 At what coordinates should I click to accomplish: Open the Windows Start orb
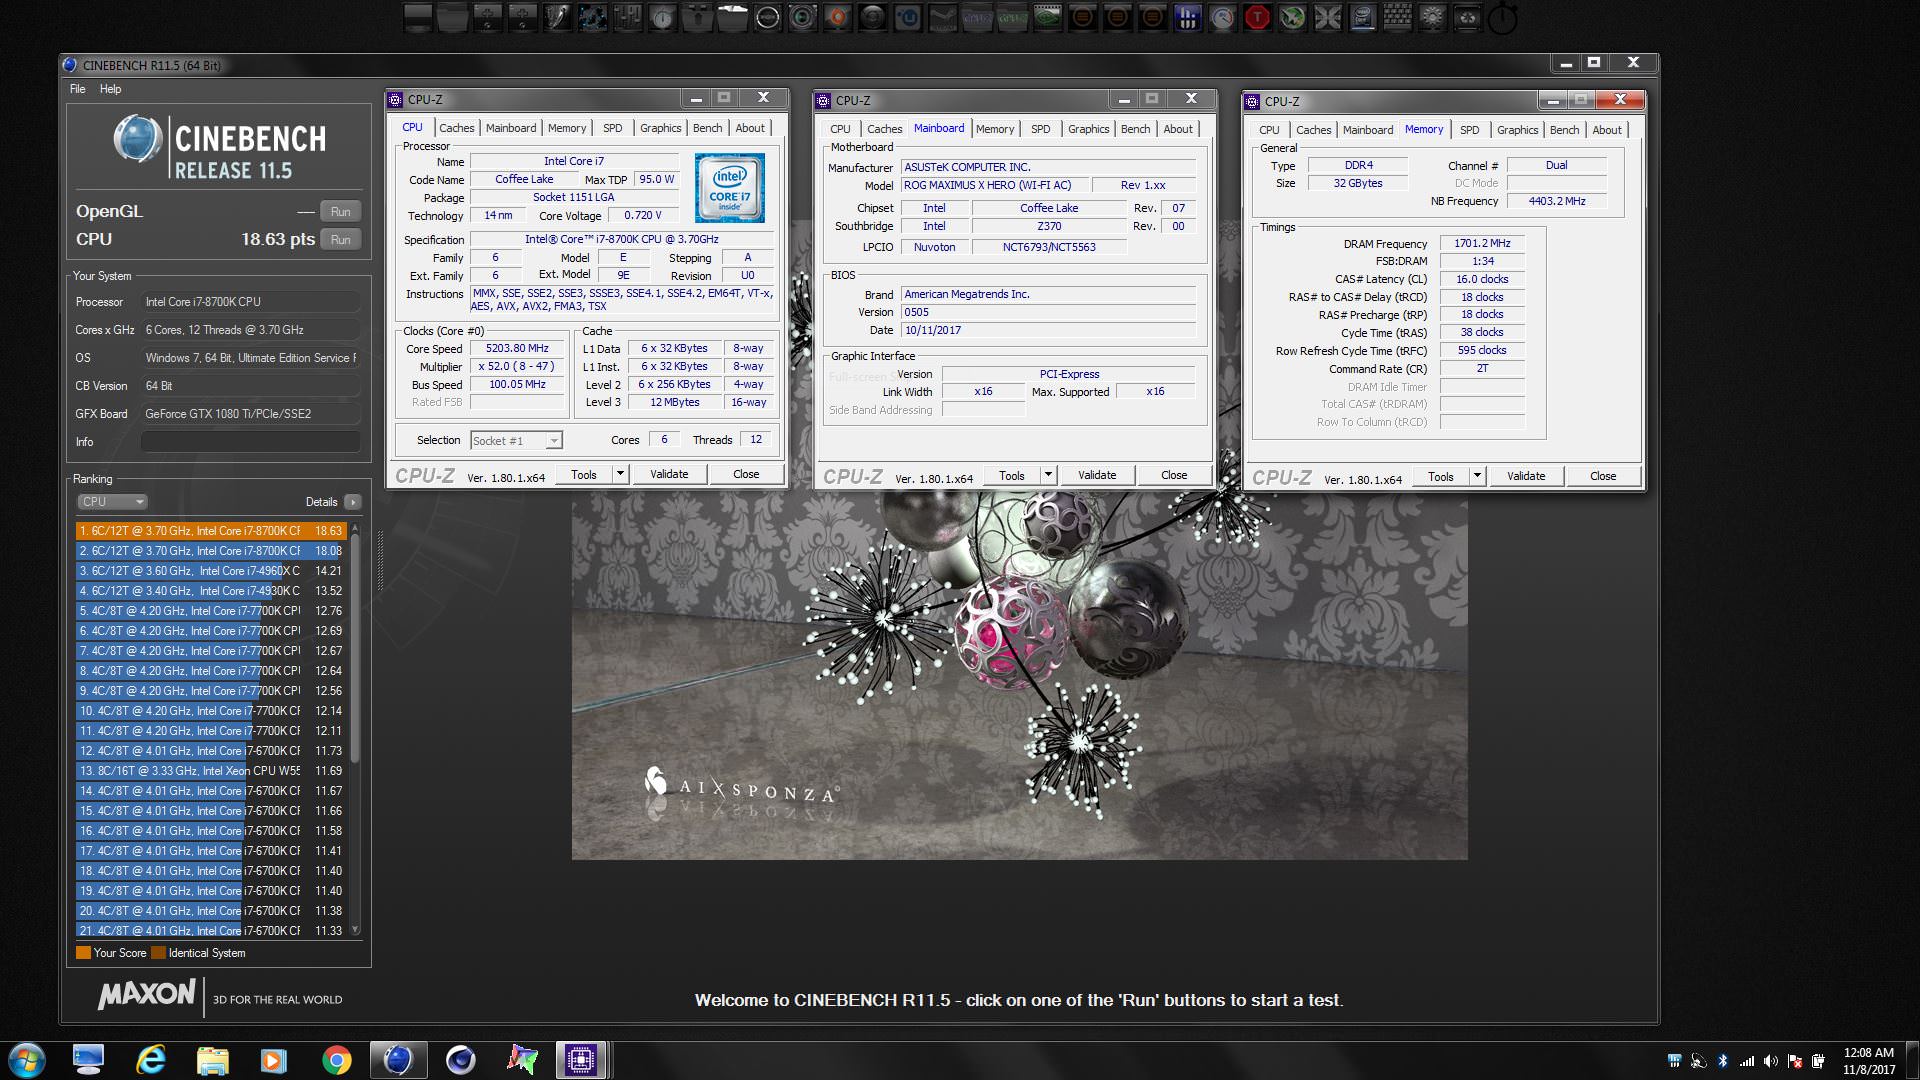coord(26,1060)
